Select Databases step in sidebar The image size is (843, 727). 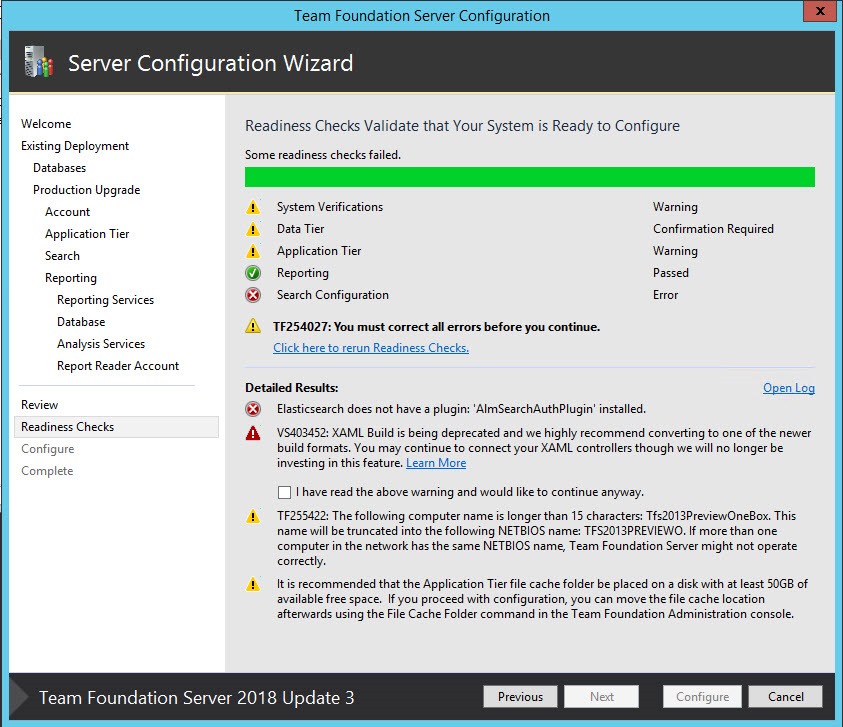pyautogui.click(x=59, y=168)
